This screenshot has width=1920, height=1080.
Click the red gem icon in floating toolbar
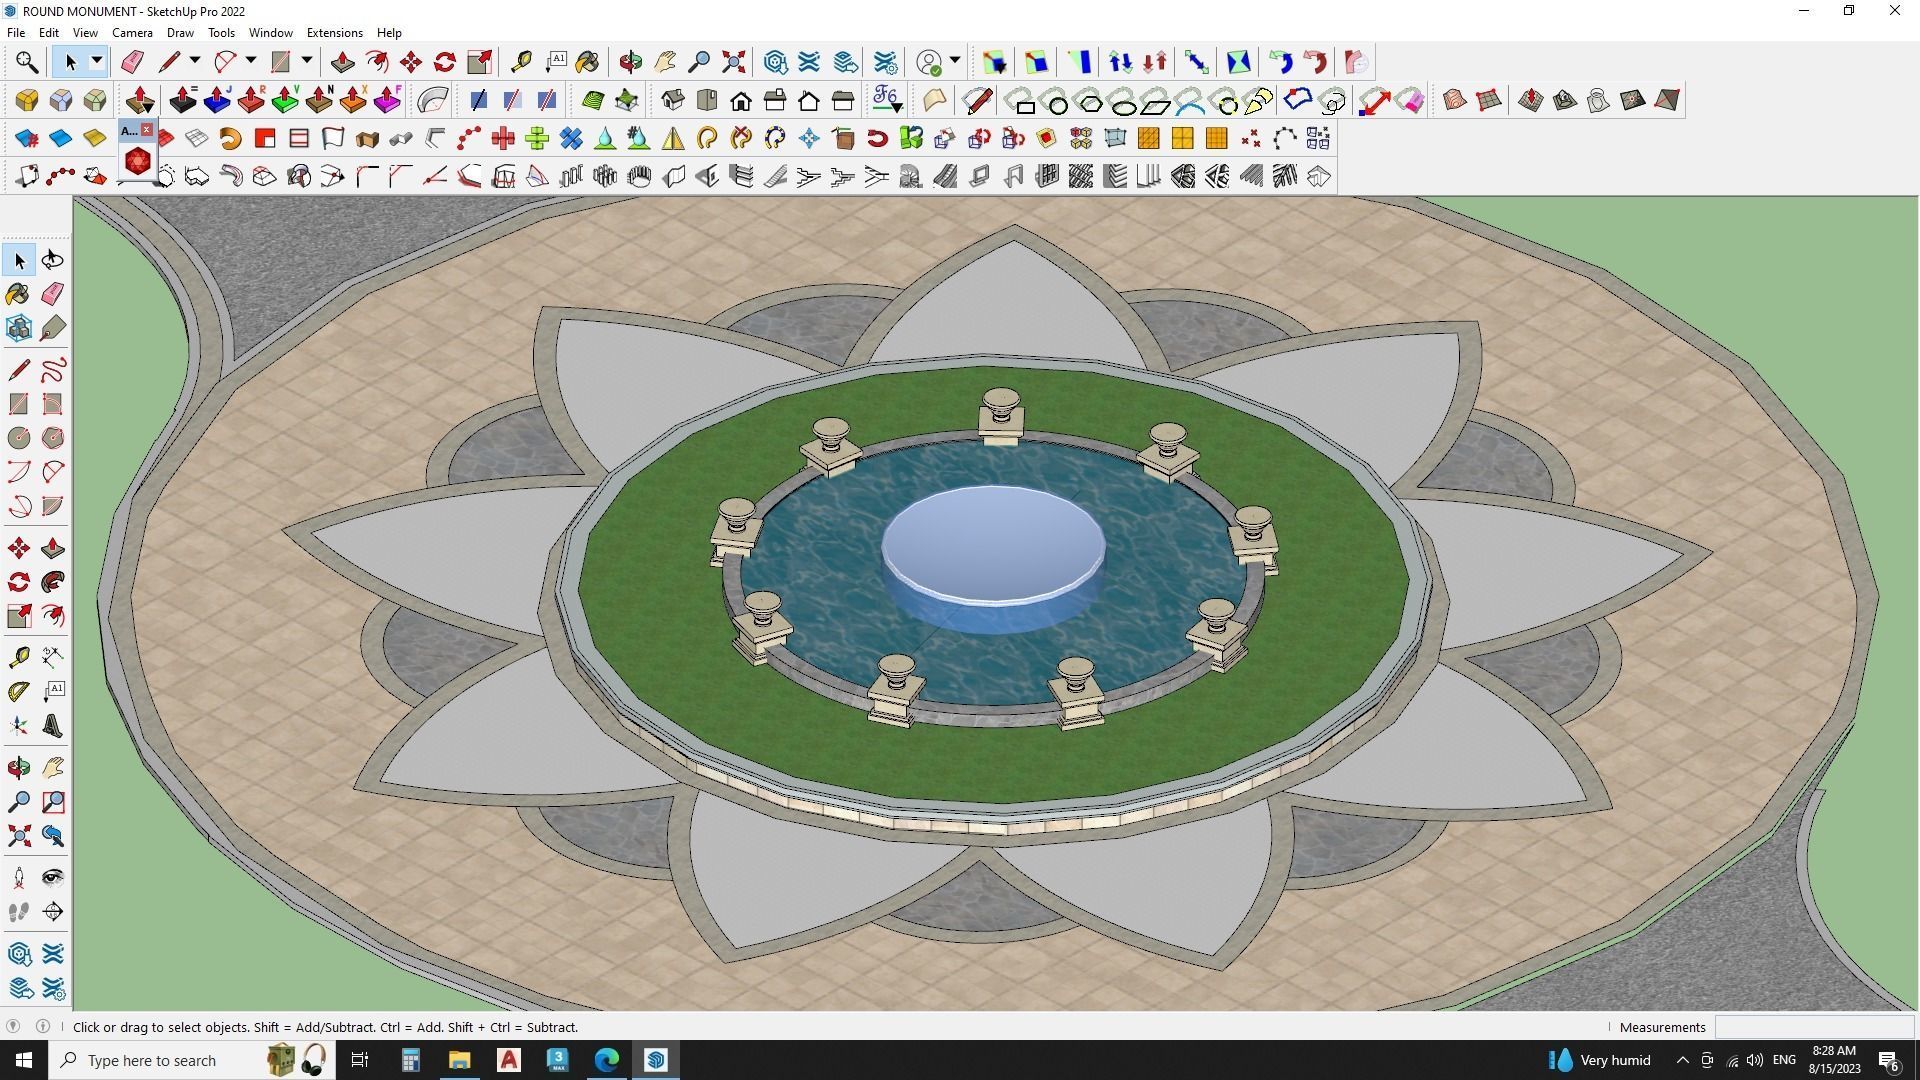click(x=138, y=161)
